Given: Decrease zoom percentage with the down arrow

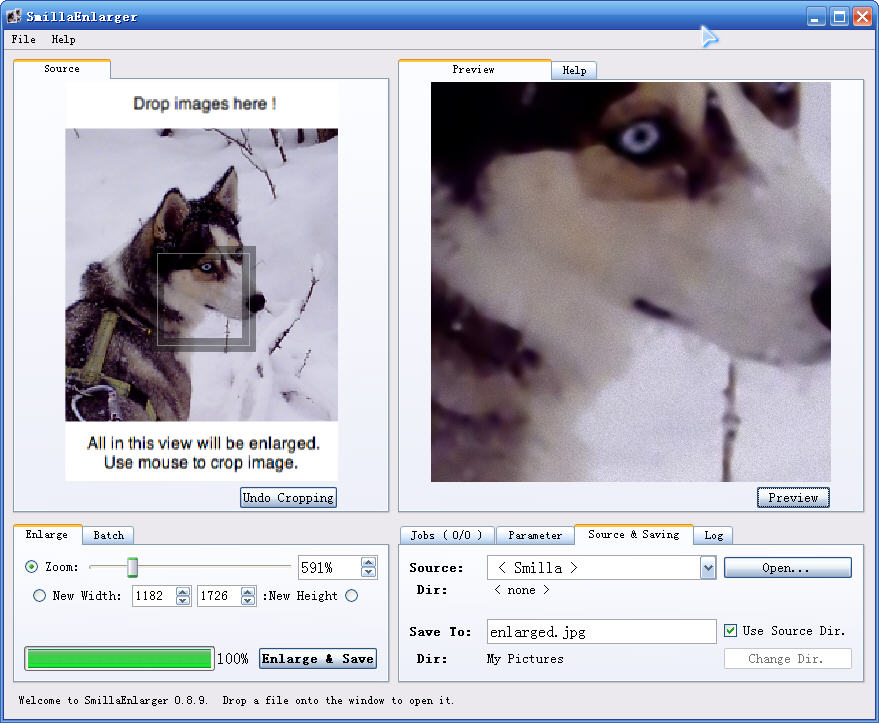Looking at the screenshot, I should click(x=369, y=573).
